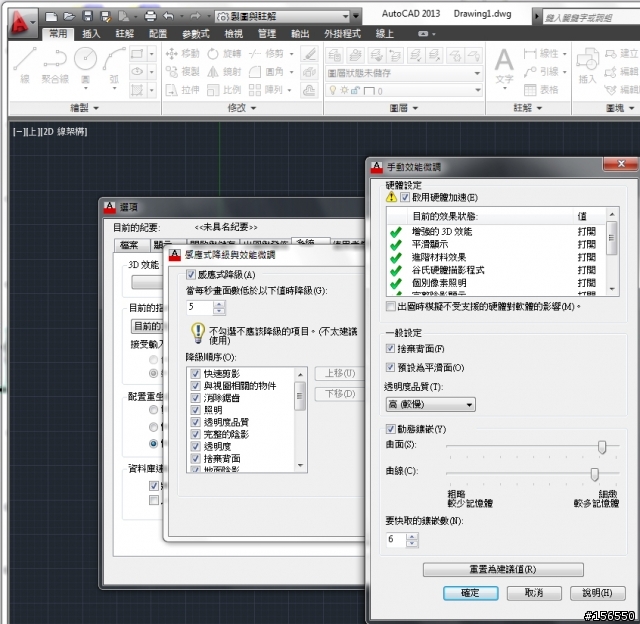
Task: Click the Table (表格) annotation tool
Action: click(541, 90)
